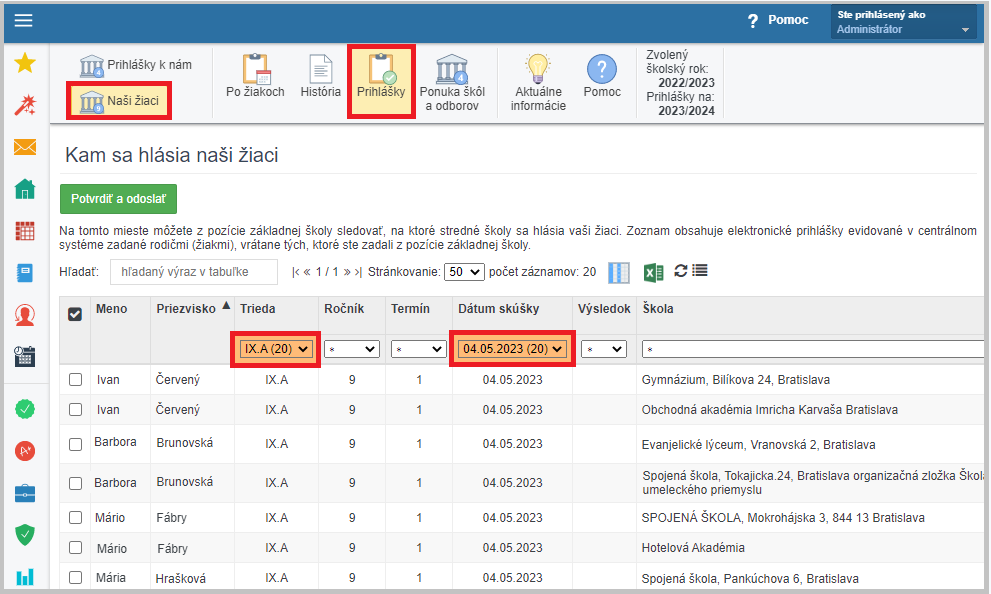The width and height of the screenshot is (991, 594).
Task: Go to the home house icon
Action: (x=25, y=189)
